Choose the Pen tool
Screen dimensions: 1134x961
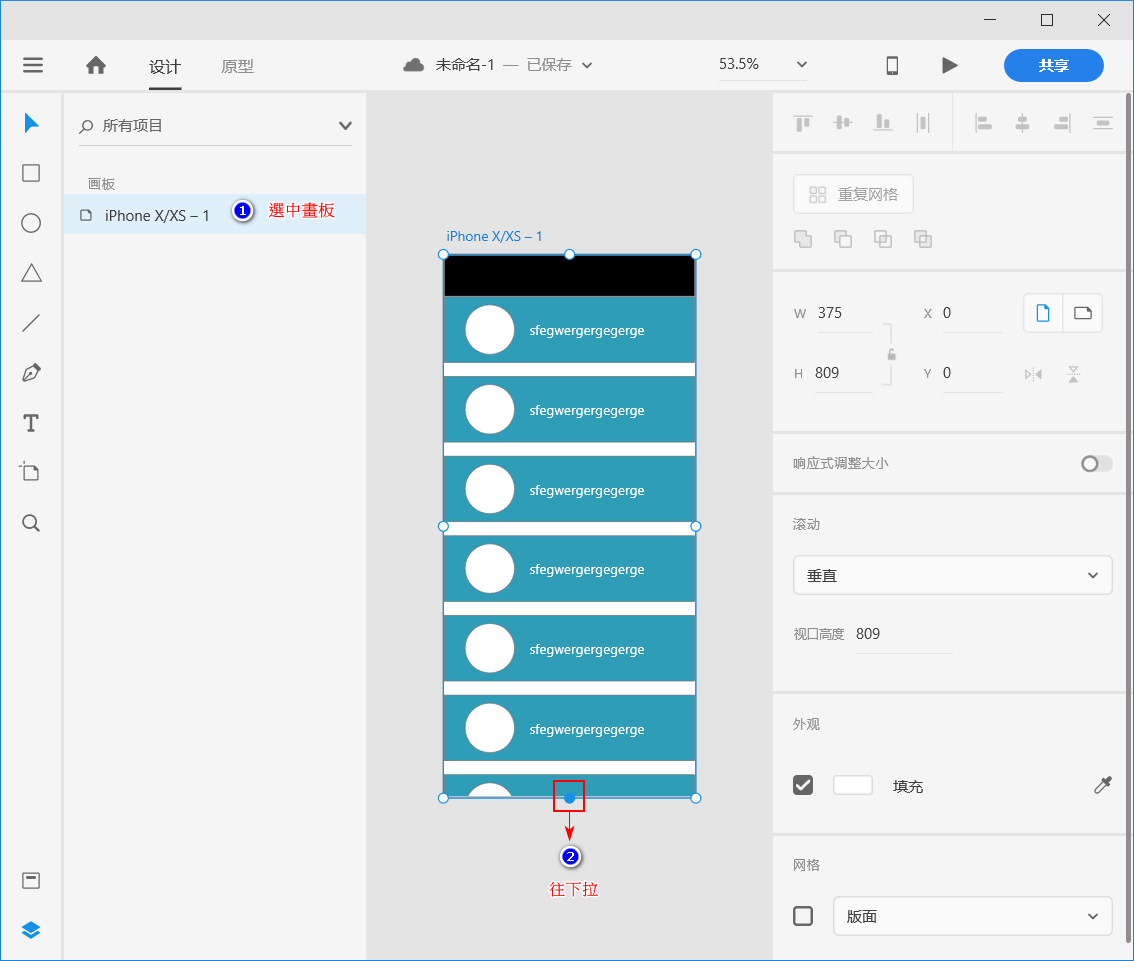click(30, 372)
